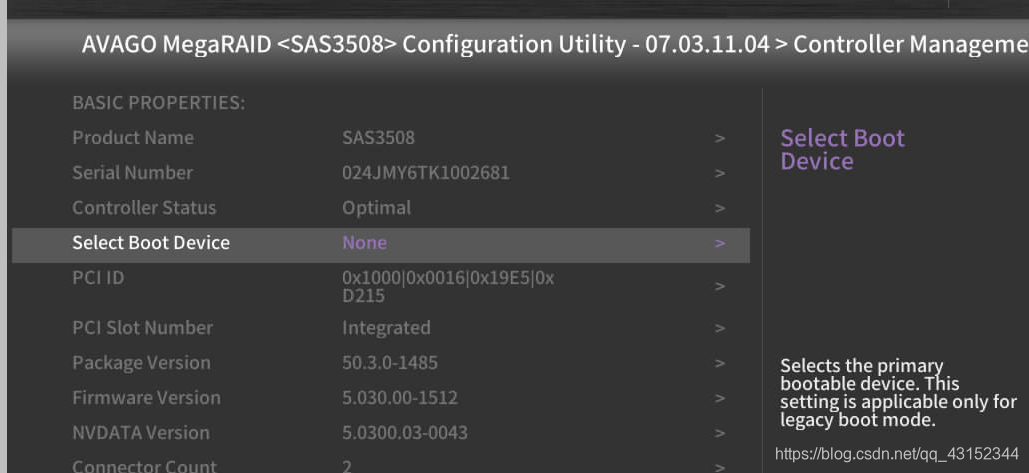Click the chevron on the PCI Slot Number row
Image resolution: width=1029 pixels, height=473 pixels.
720,329
